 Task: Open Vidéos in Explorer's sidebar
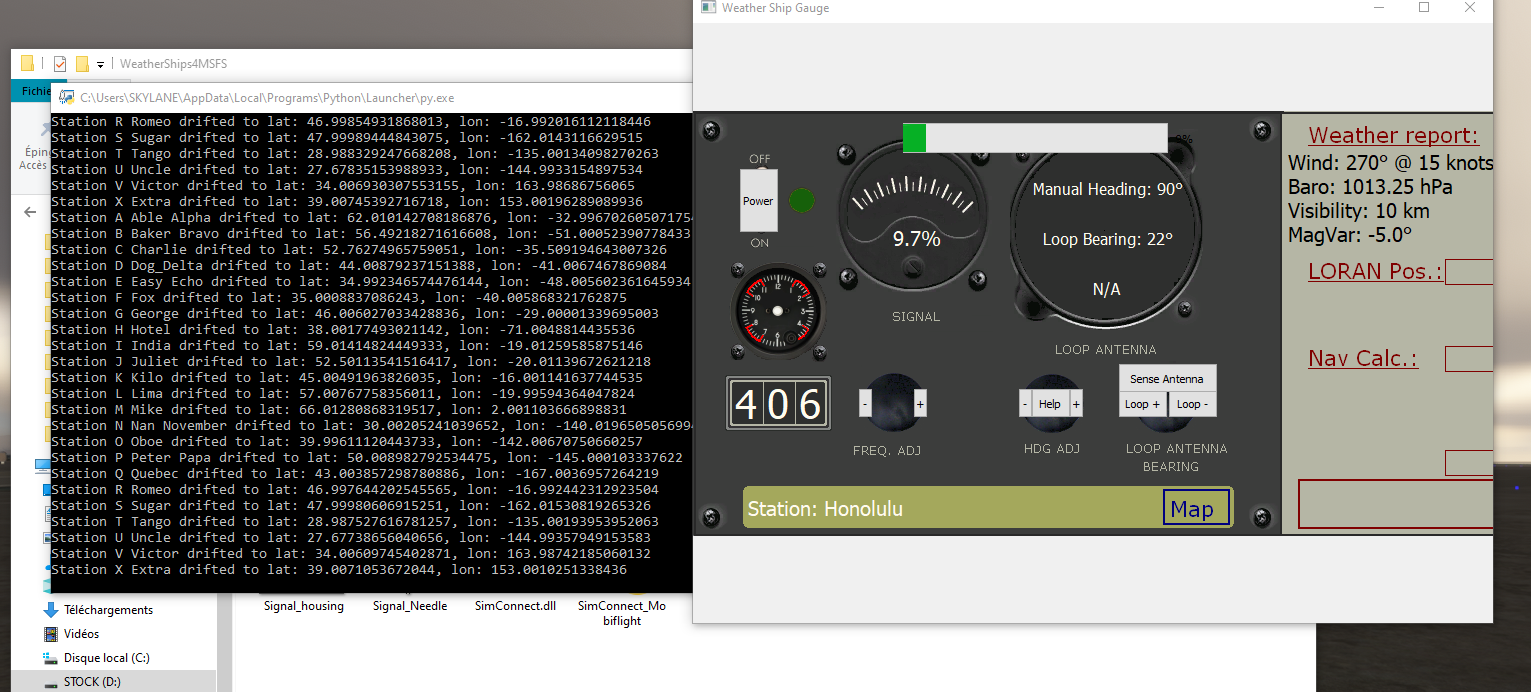(82, 634)
